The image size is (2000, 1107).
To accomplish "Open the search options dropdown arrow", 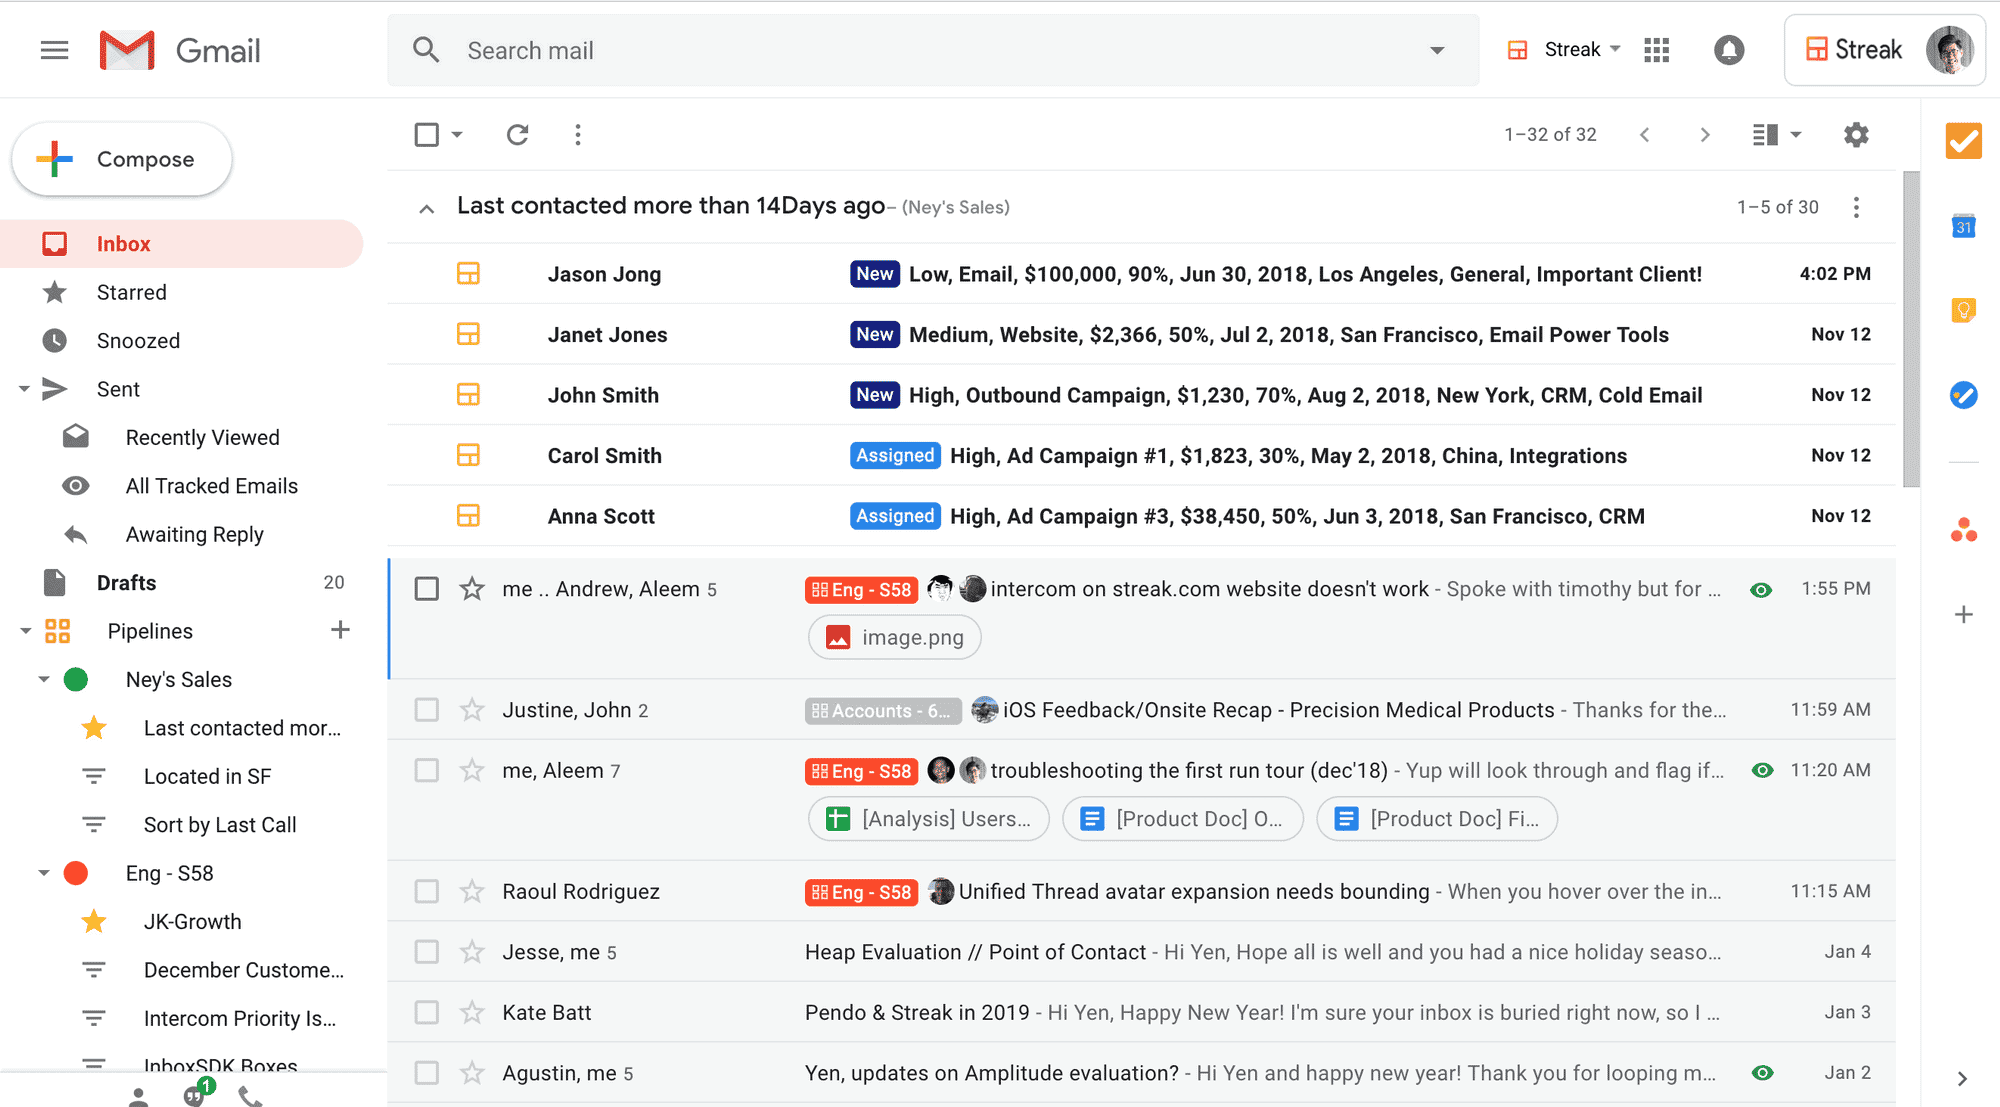I will pos(1437,50).
